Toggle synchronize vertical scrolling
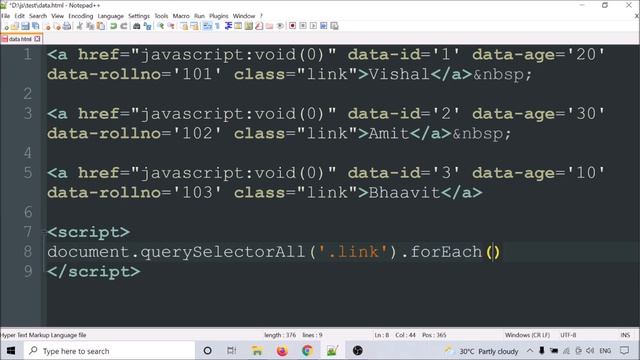This screenshot has width=640, height=360. (x=185, y=26)
